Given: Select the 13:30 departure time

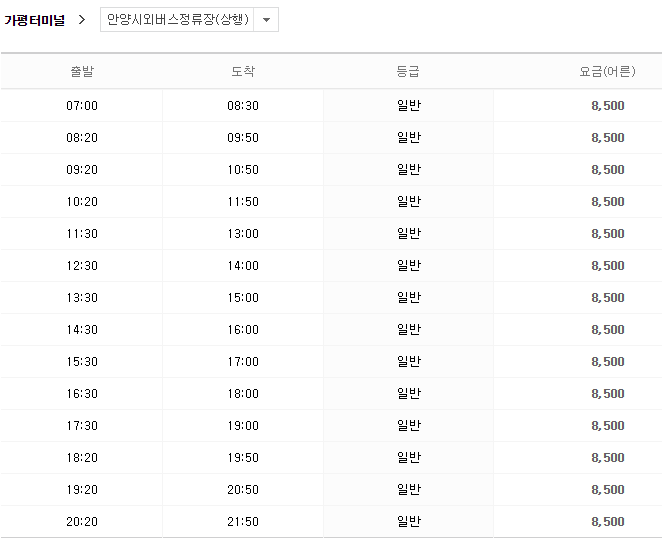Looking at the screenshot, I should [82, 298].
